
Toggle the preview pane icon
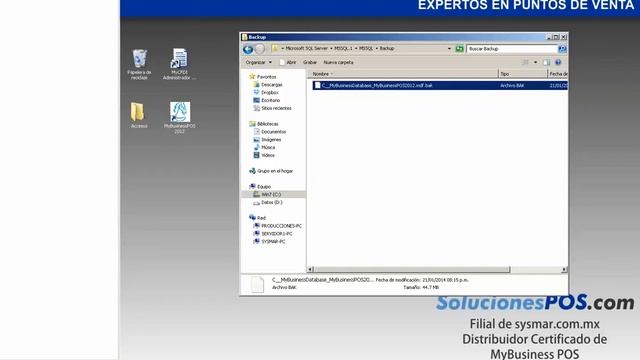547,62
